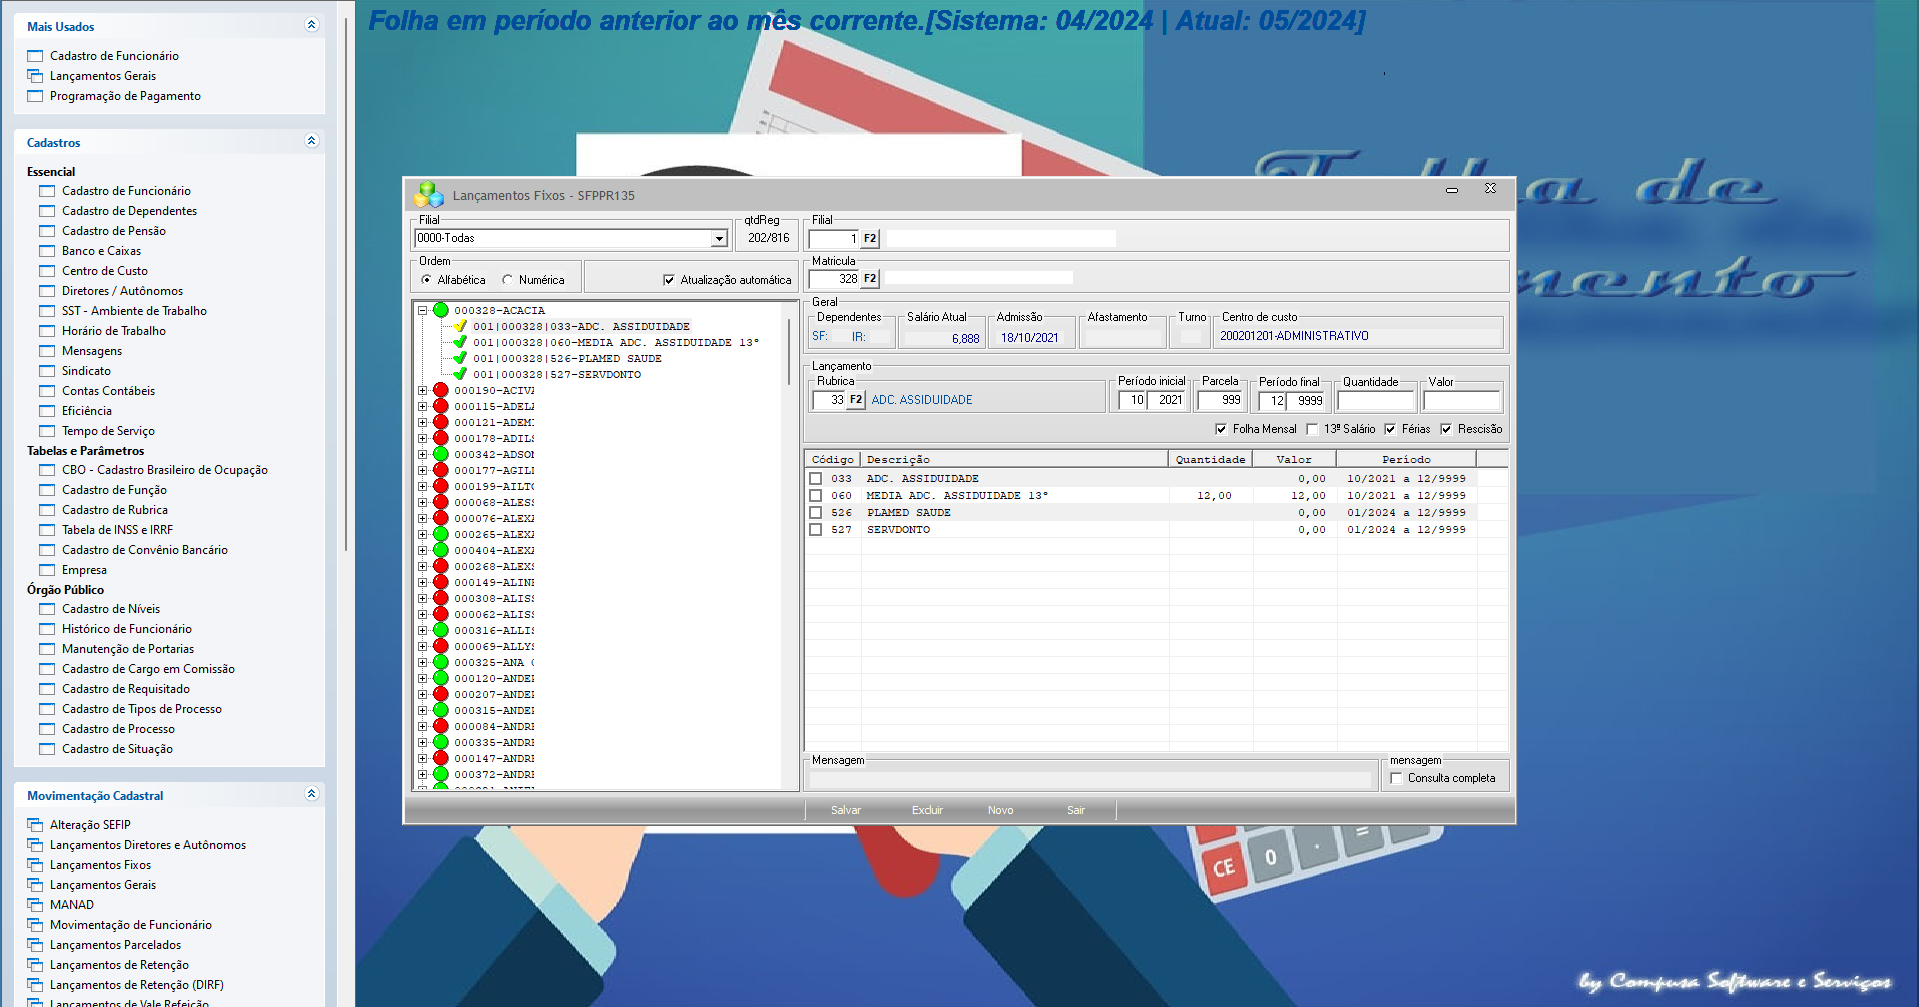Screen dimensions: 1919x1007
Task: Click the Cadastro de Dependentes icon
Action: pyautogui.click(x=47, y=211)
